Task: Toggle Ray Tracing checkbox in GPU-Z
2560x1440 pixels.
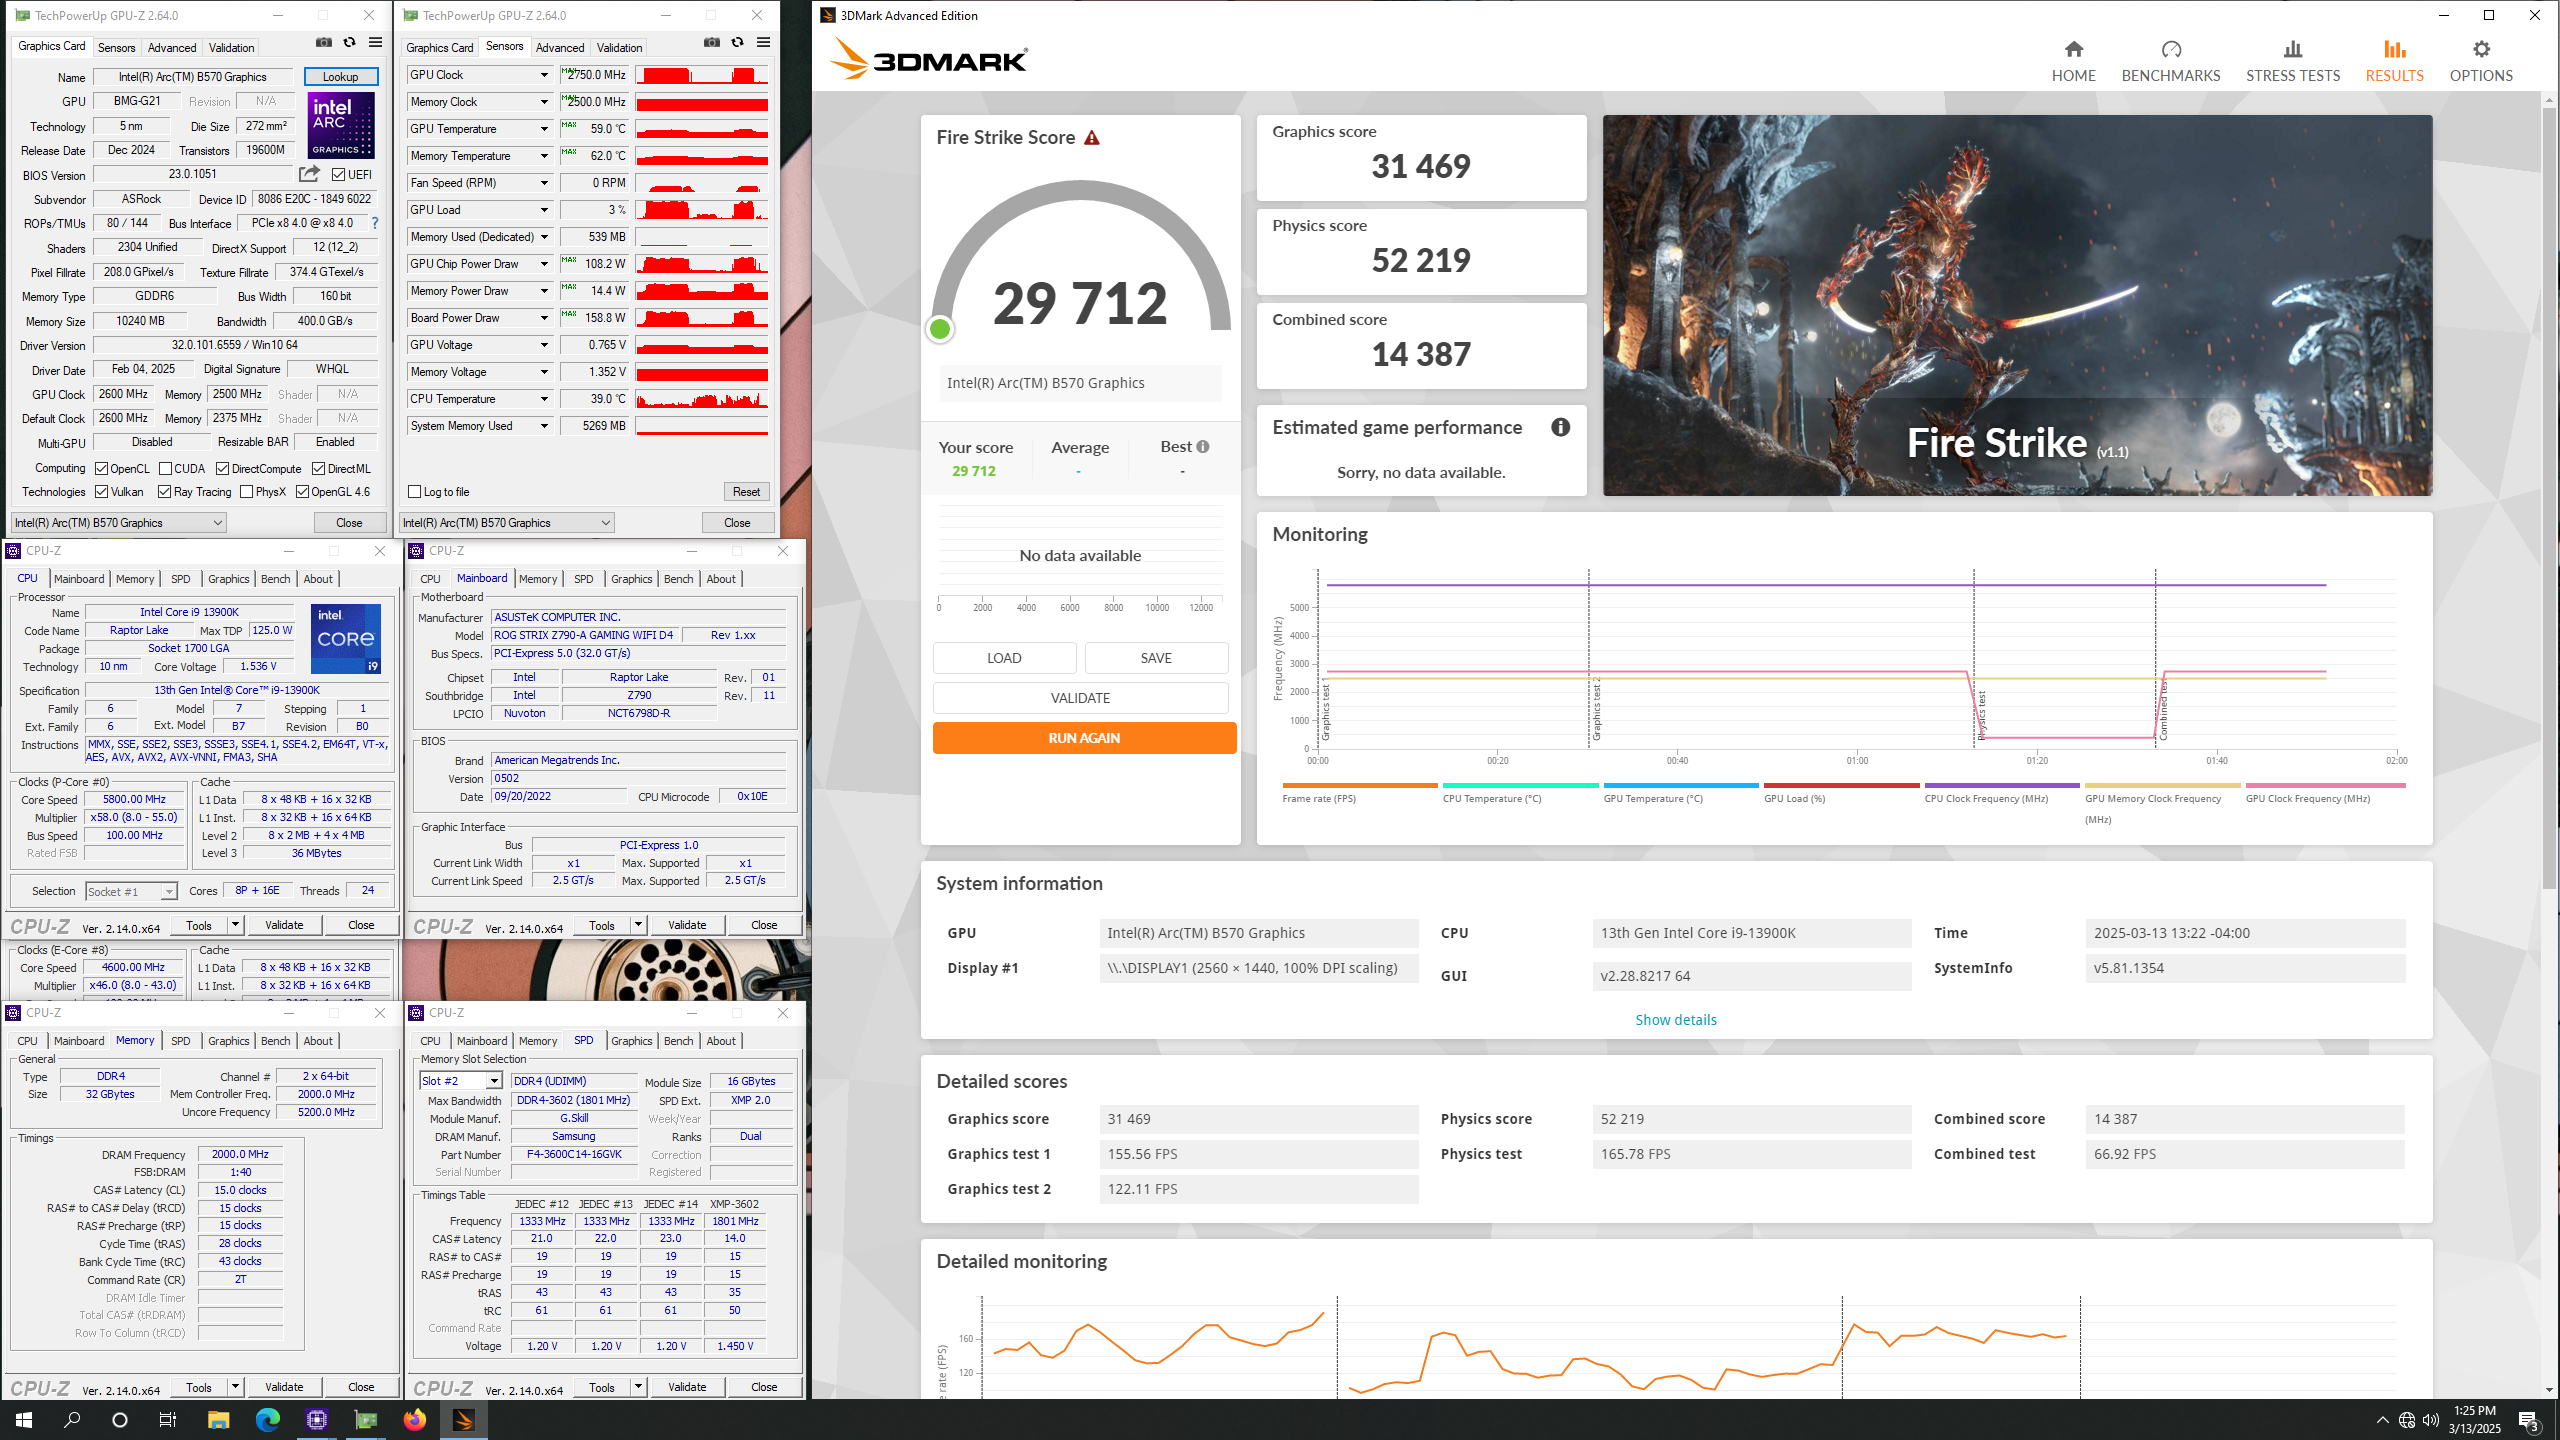Action: [x=165, y=492]
